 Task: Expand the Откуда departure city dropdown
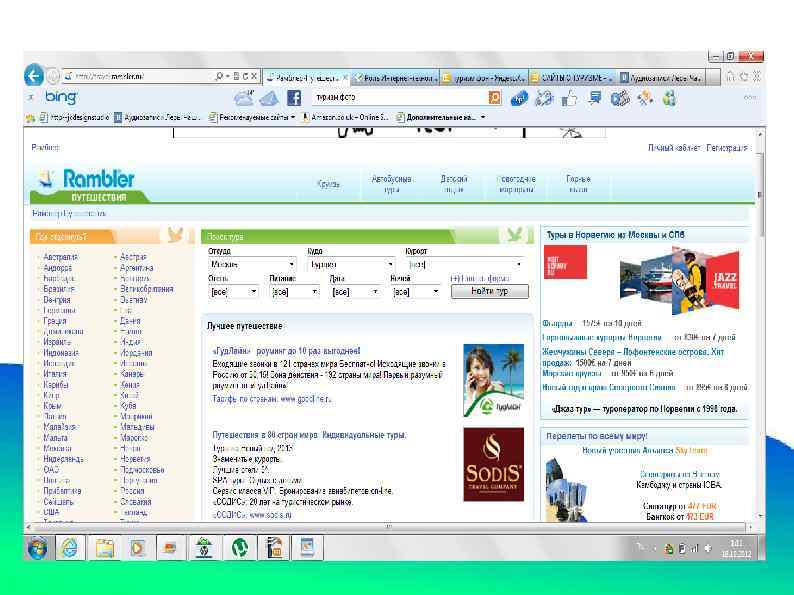(x=291, y=264)
